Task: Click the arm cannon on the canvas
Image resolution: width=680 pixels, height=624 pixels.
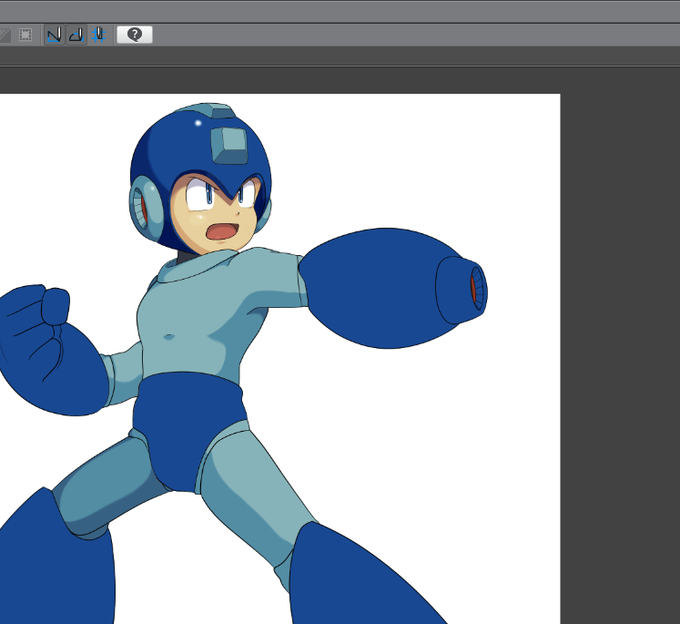Action: (392, 288)
